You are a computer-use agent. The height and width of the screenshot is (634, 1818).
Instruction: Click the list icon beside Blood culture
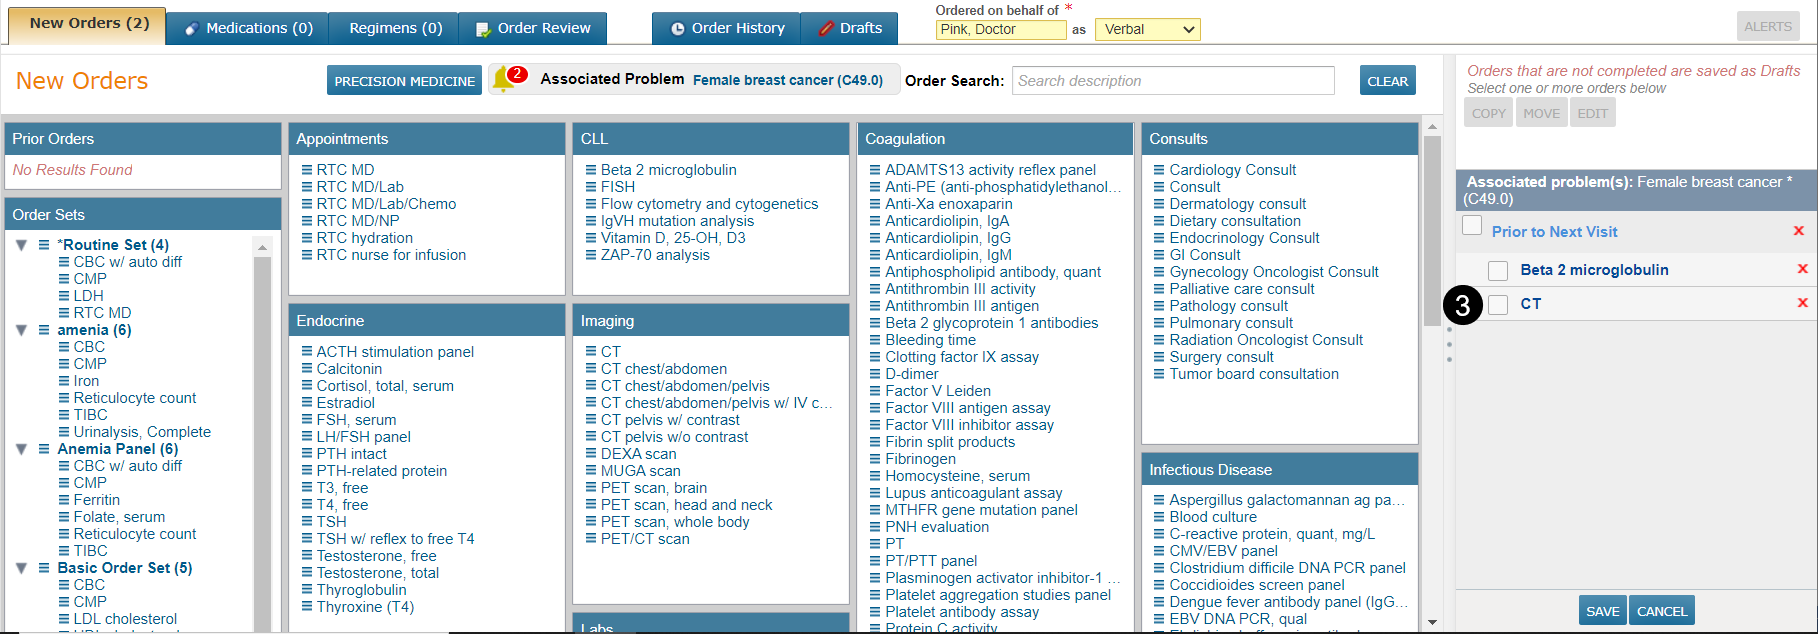point(1159,517)
